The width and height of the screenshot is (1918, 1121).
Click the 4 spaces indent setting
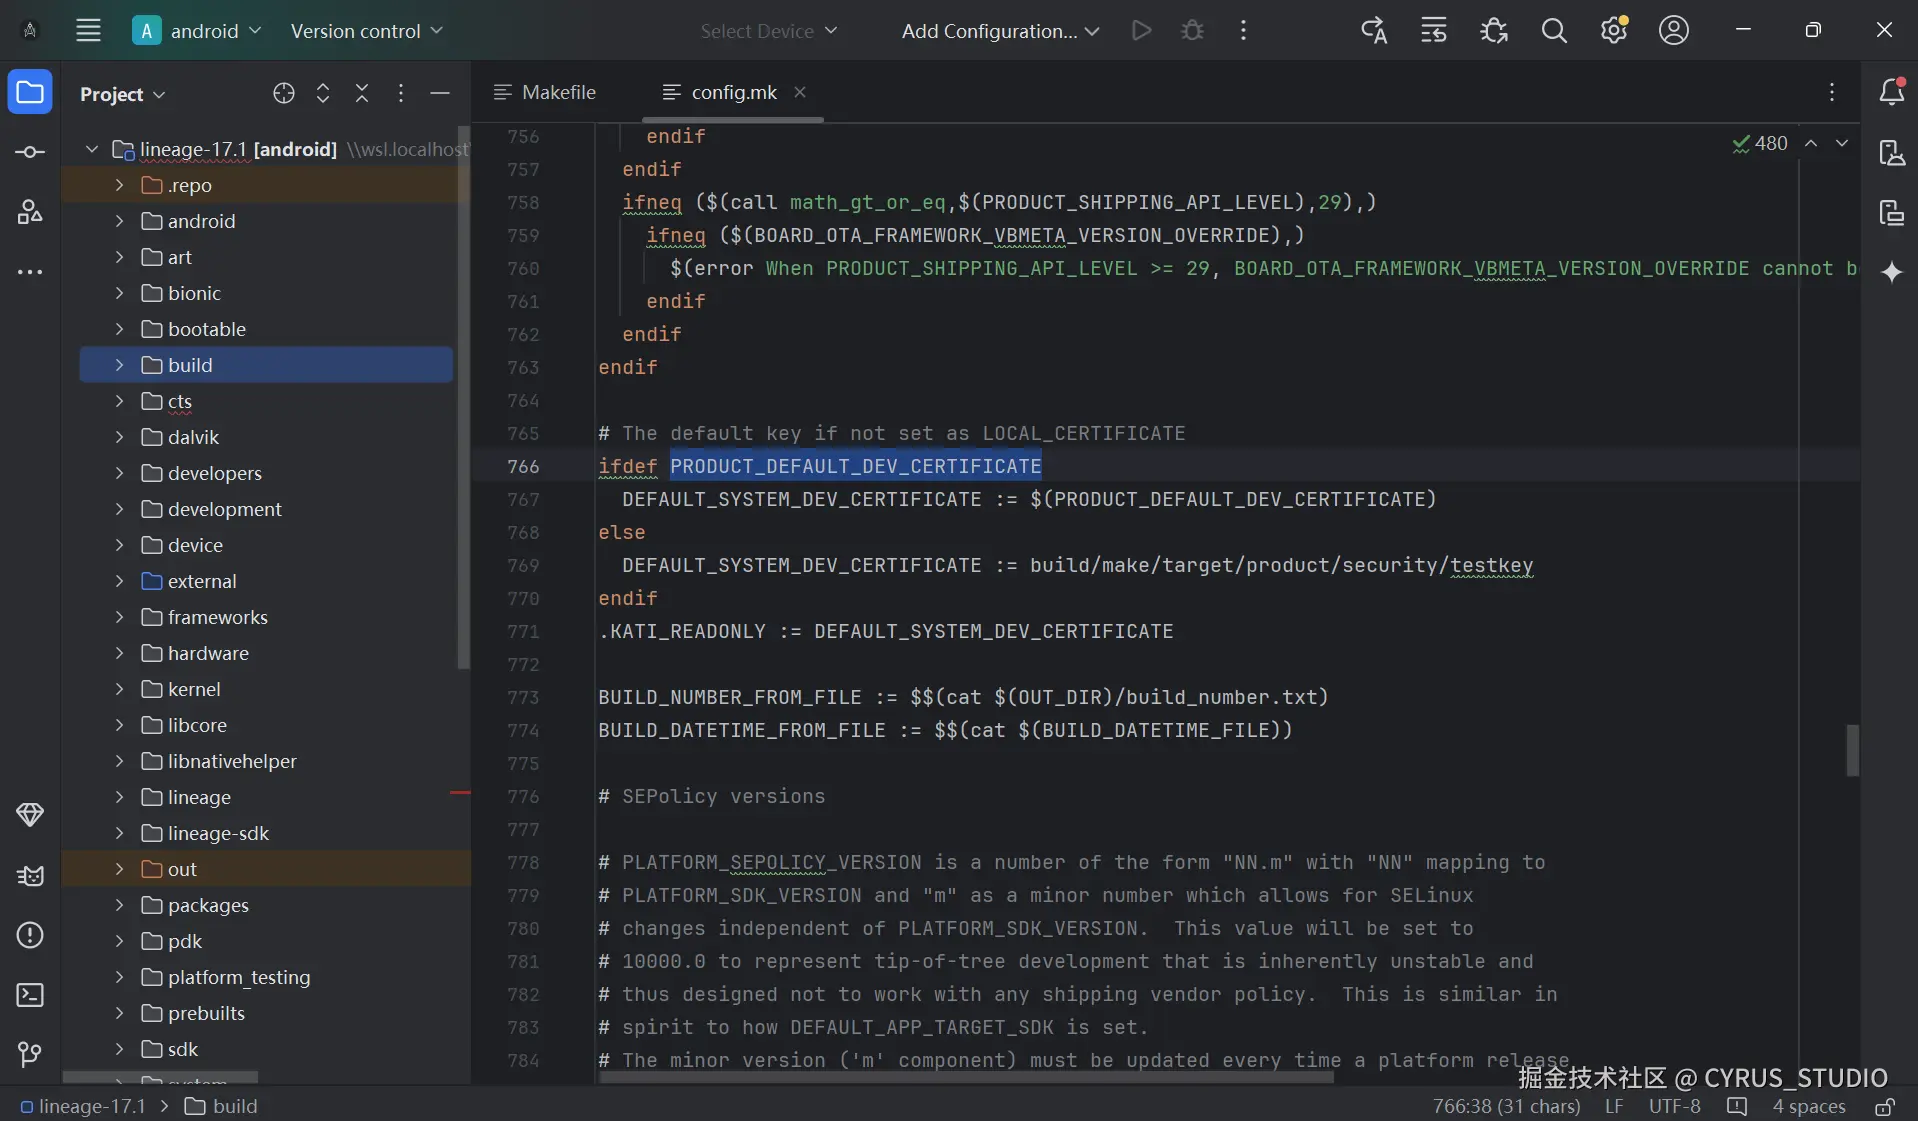pyautogui.click(x=1808, y=1106)
